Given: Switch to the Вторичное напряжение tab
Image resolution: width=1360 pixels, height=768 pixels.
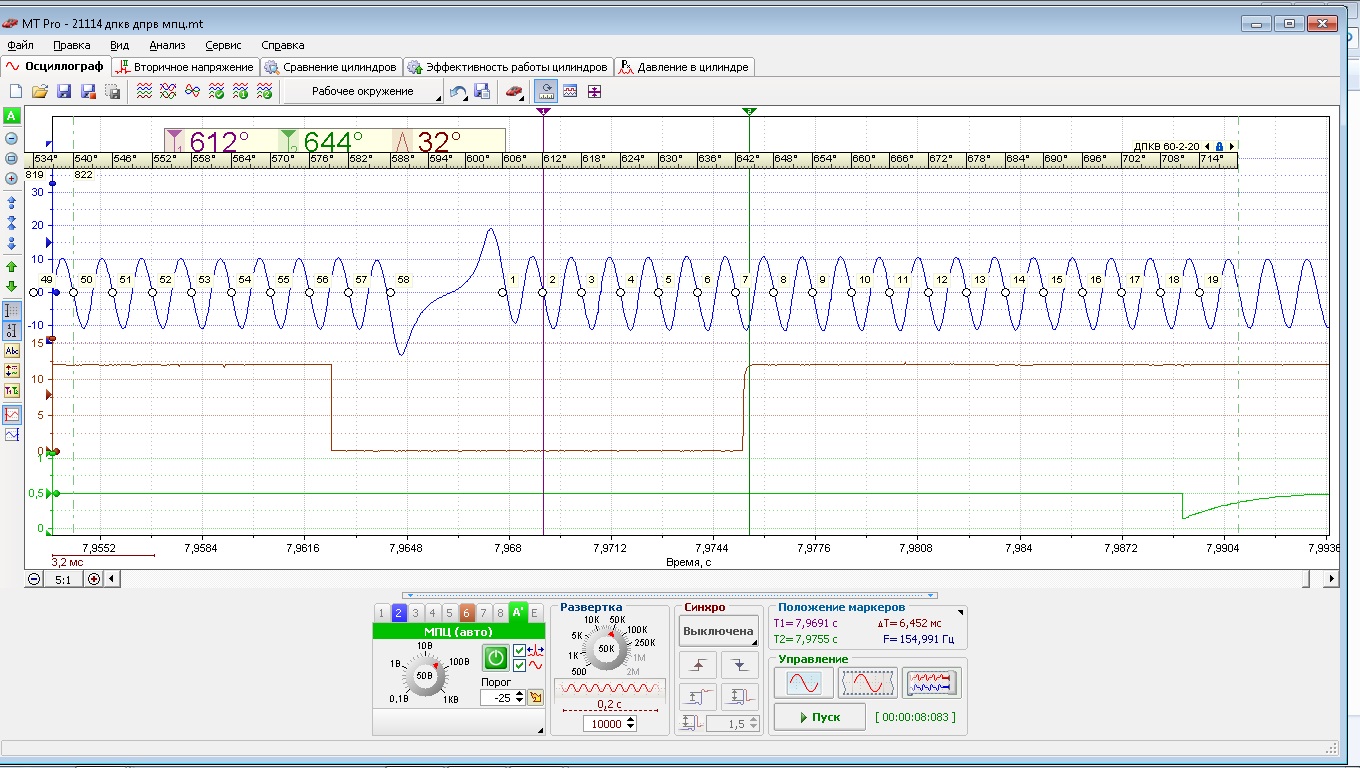Looking at the screenshot, I should 185,67.
